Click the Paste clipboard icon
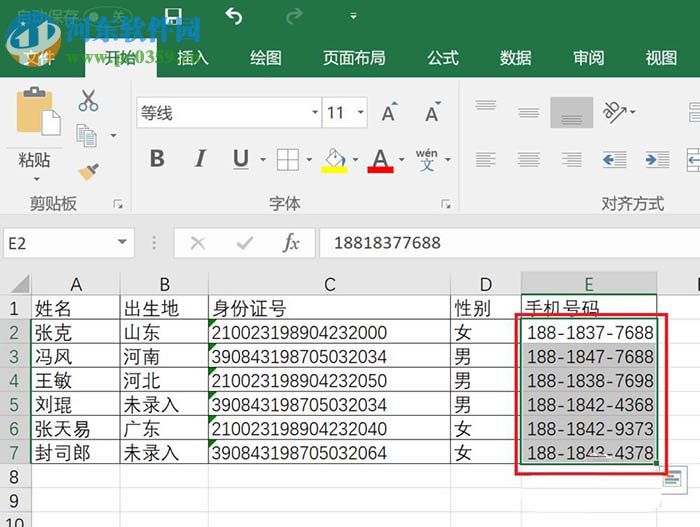This screenshot has height=527, width=700. coord(38,111)
